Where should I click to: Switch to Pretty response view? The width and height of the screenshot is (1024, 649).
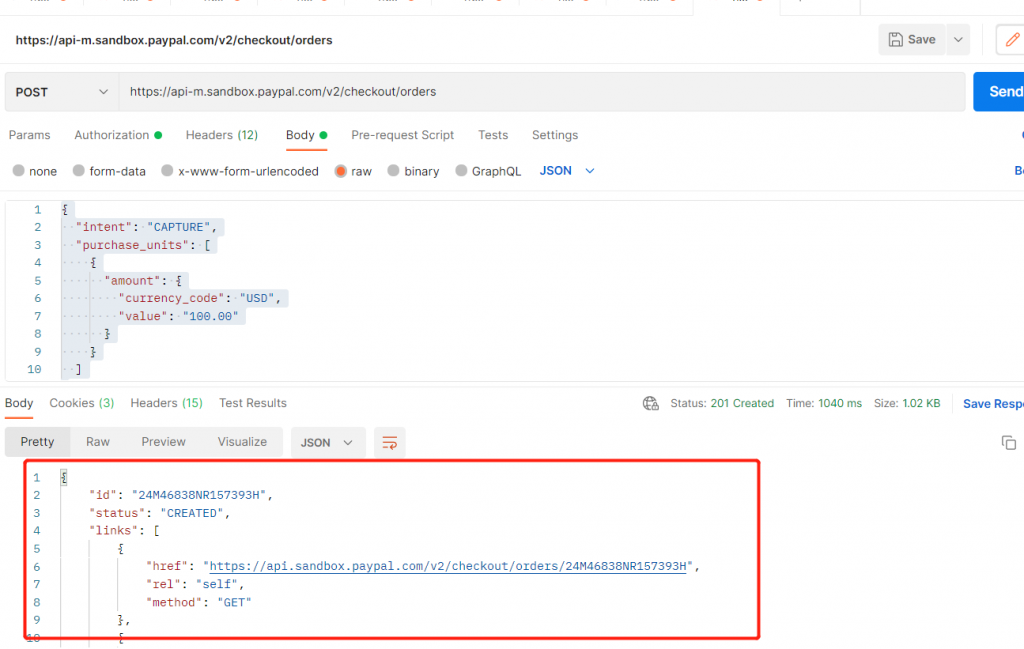coord(37,442)
